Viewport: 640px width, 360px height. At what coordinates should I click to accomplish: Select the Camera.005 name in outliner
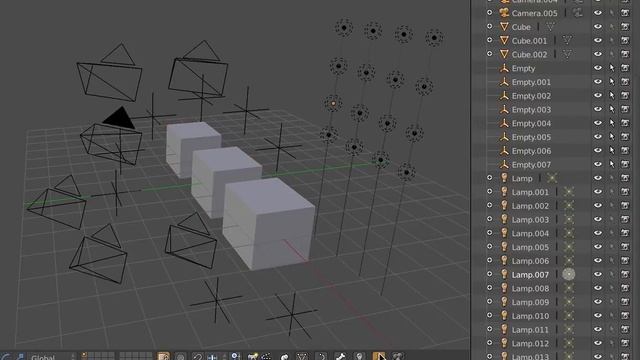534,13
